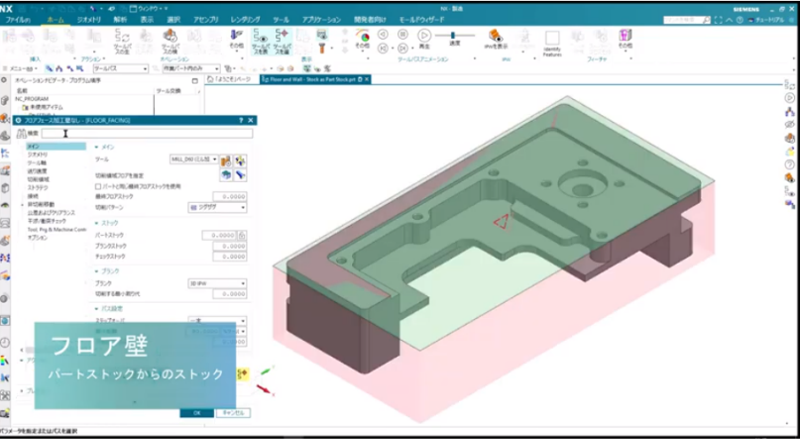Click the Blank Stock 0.0000 field
Image resolution: width=800 pixels, height=439 pixels.
click(x=230, y=246)
